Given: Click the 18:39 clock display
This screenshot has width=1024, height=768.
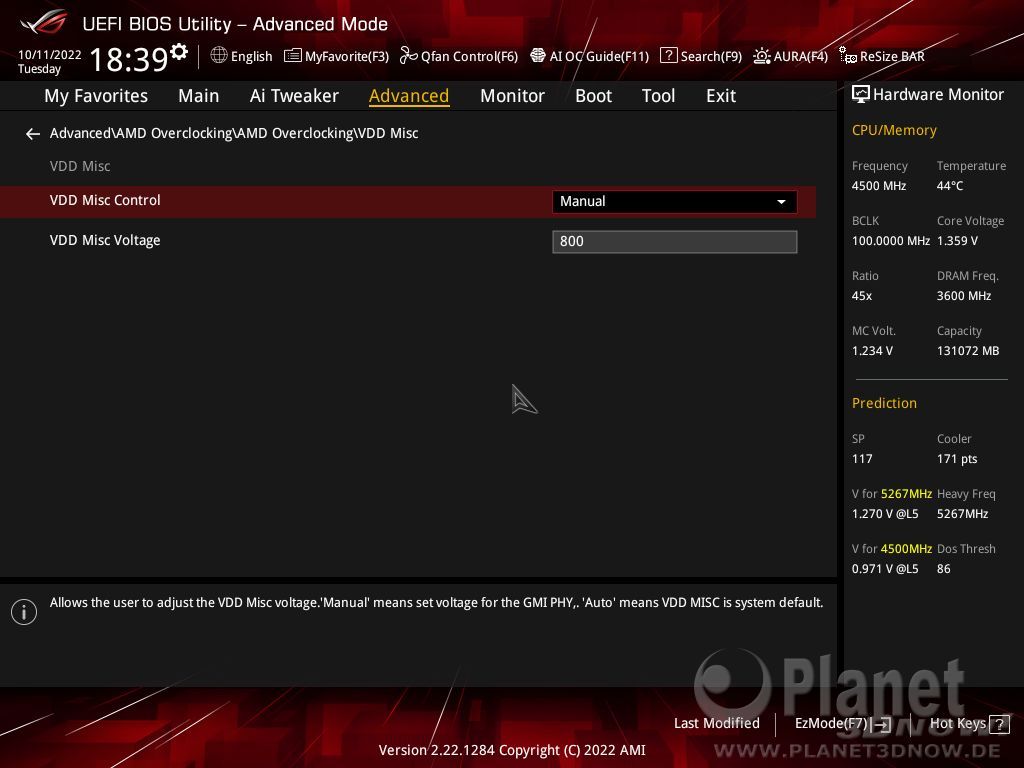Looking at the screenshot, I should (x=129, y=59).
